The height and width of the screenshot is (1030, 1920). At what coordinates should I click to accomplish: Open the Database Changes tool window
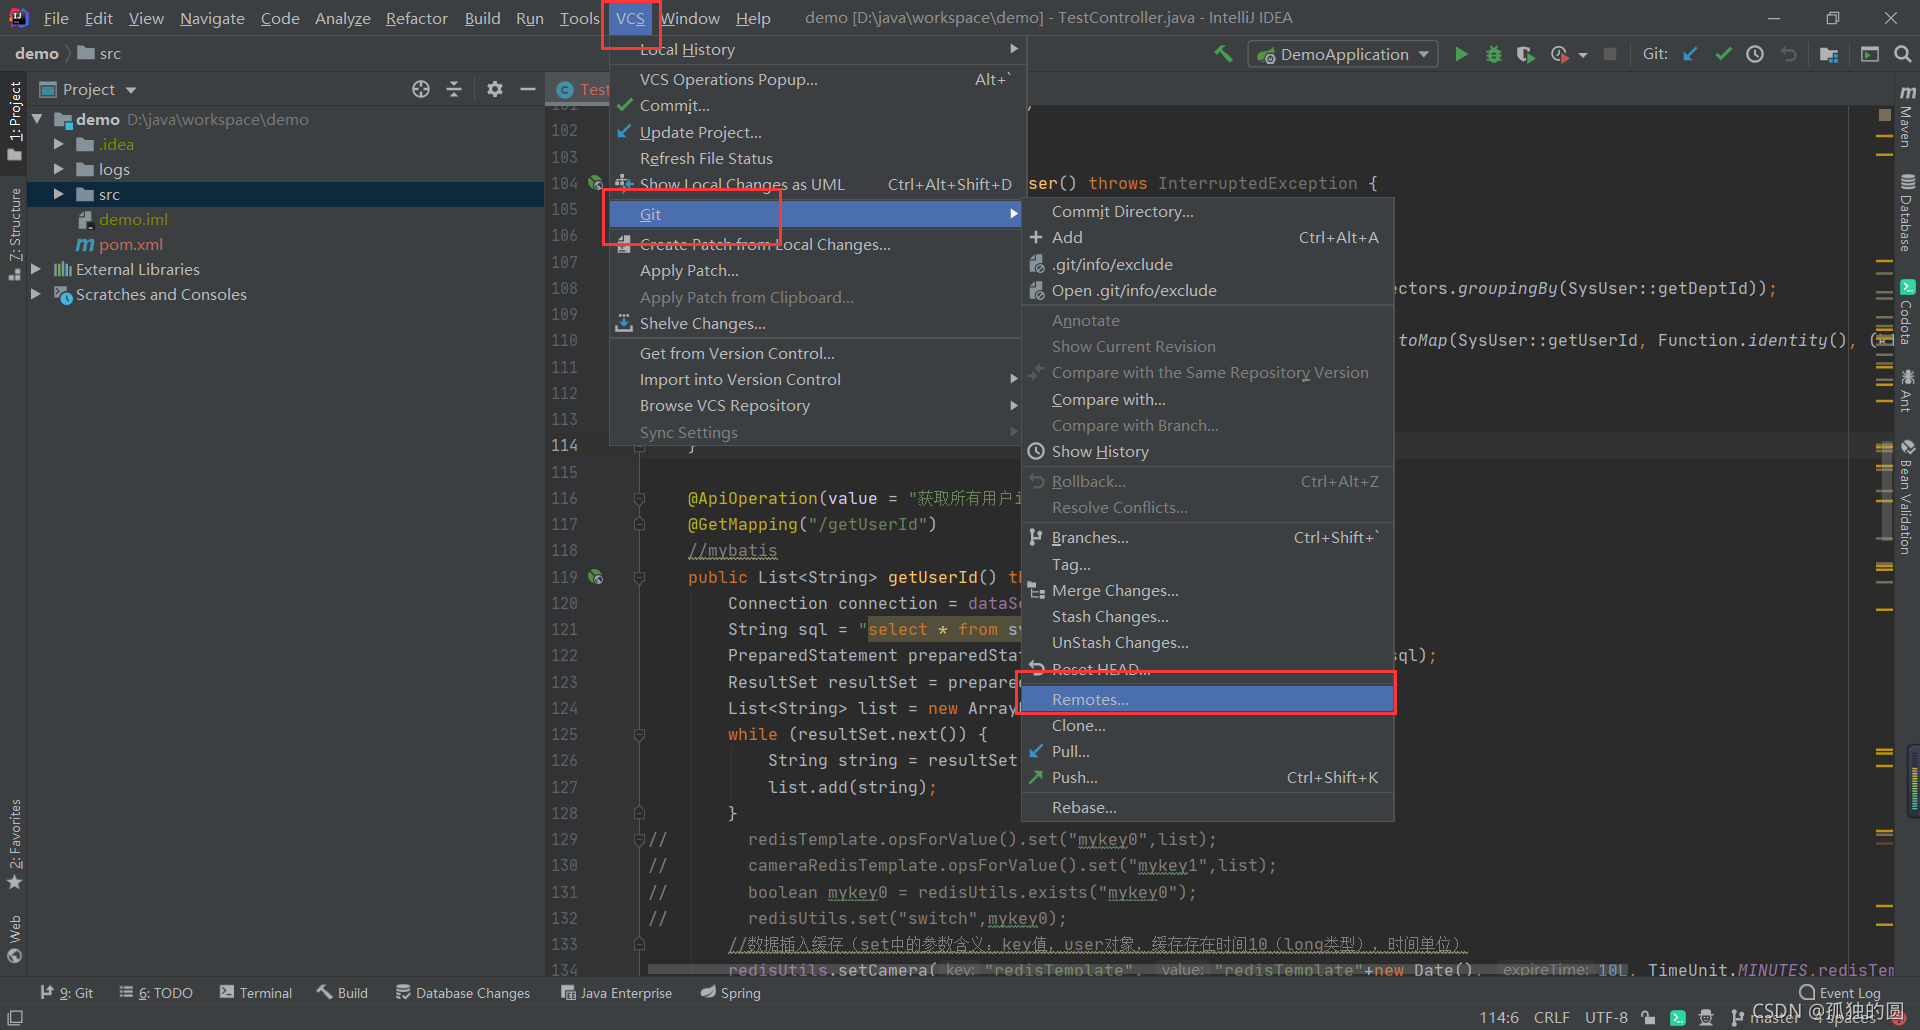coord(463,993)
